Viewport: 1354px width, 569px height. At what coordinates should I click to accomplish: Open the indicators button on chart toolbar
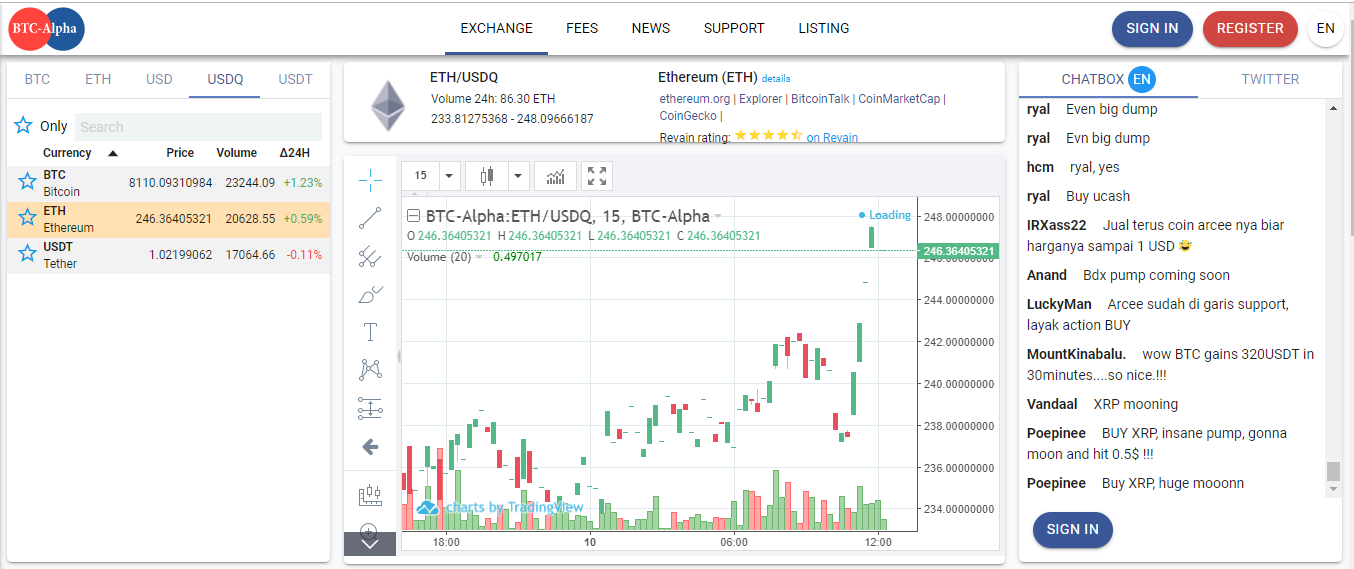click(555, 176)
